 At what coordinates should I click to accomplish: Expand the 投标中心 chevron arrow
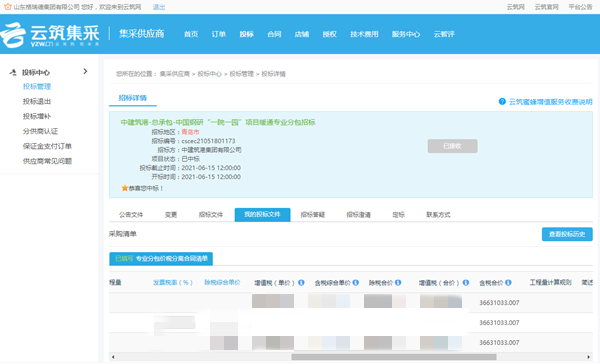tap(85, 71)
